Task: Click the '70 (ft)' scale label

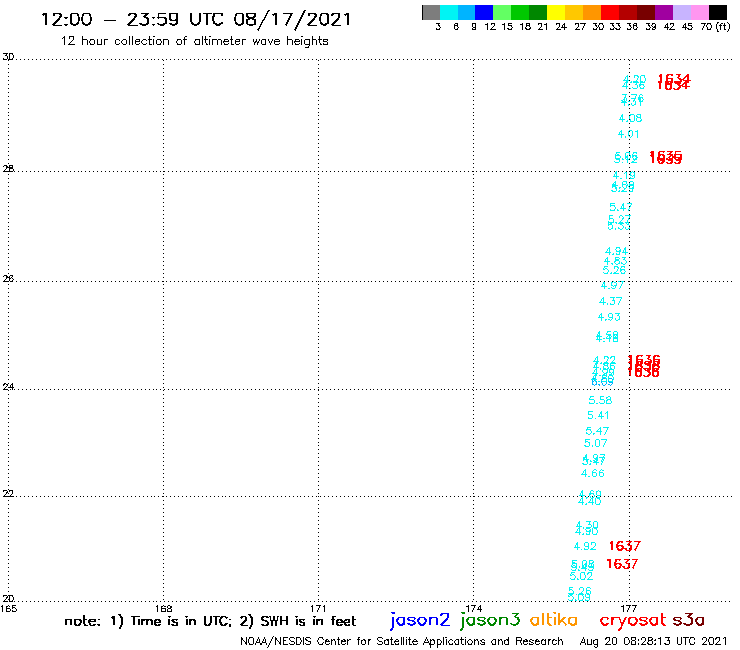Action: click(x=715, y=27)
